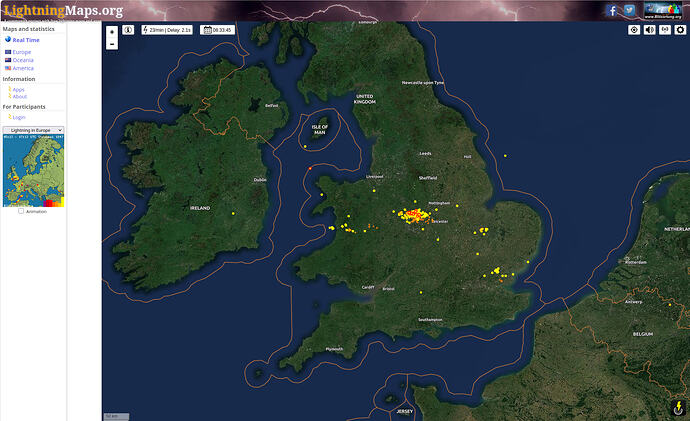This screenshot has width=690, height=421.
Task: Open the America maps link
Action: pyautogui.click(x=23, y=68)
